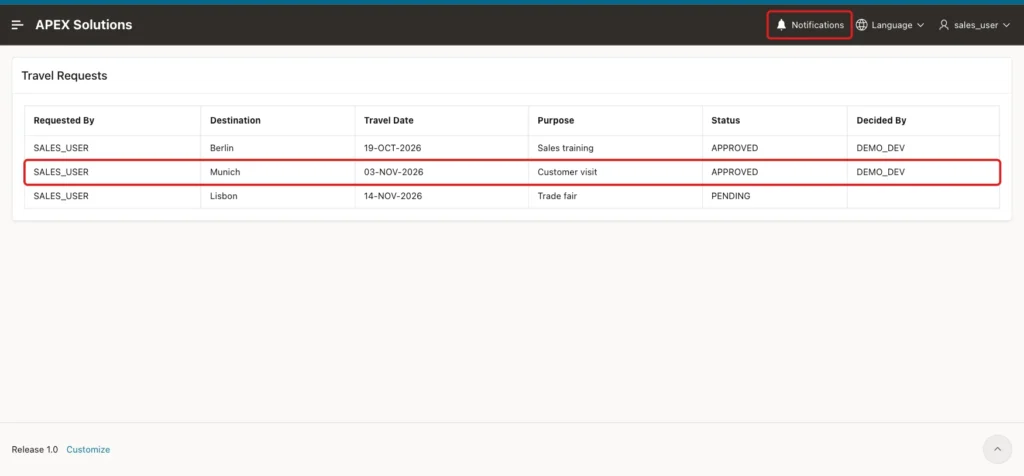Click the Decided By column header

(x=881, y=120)
